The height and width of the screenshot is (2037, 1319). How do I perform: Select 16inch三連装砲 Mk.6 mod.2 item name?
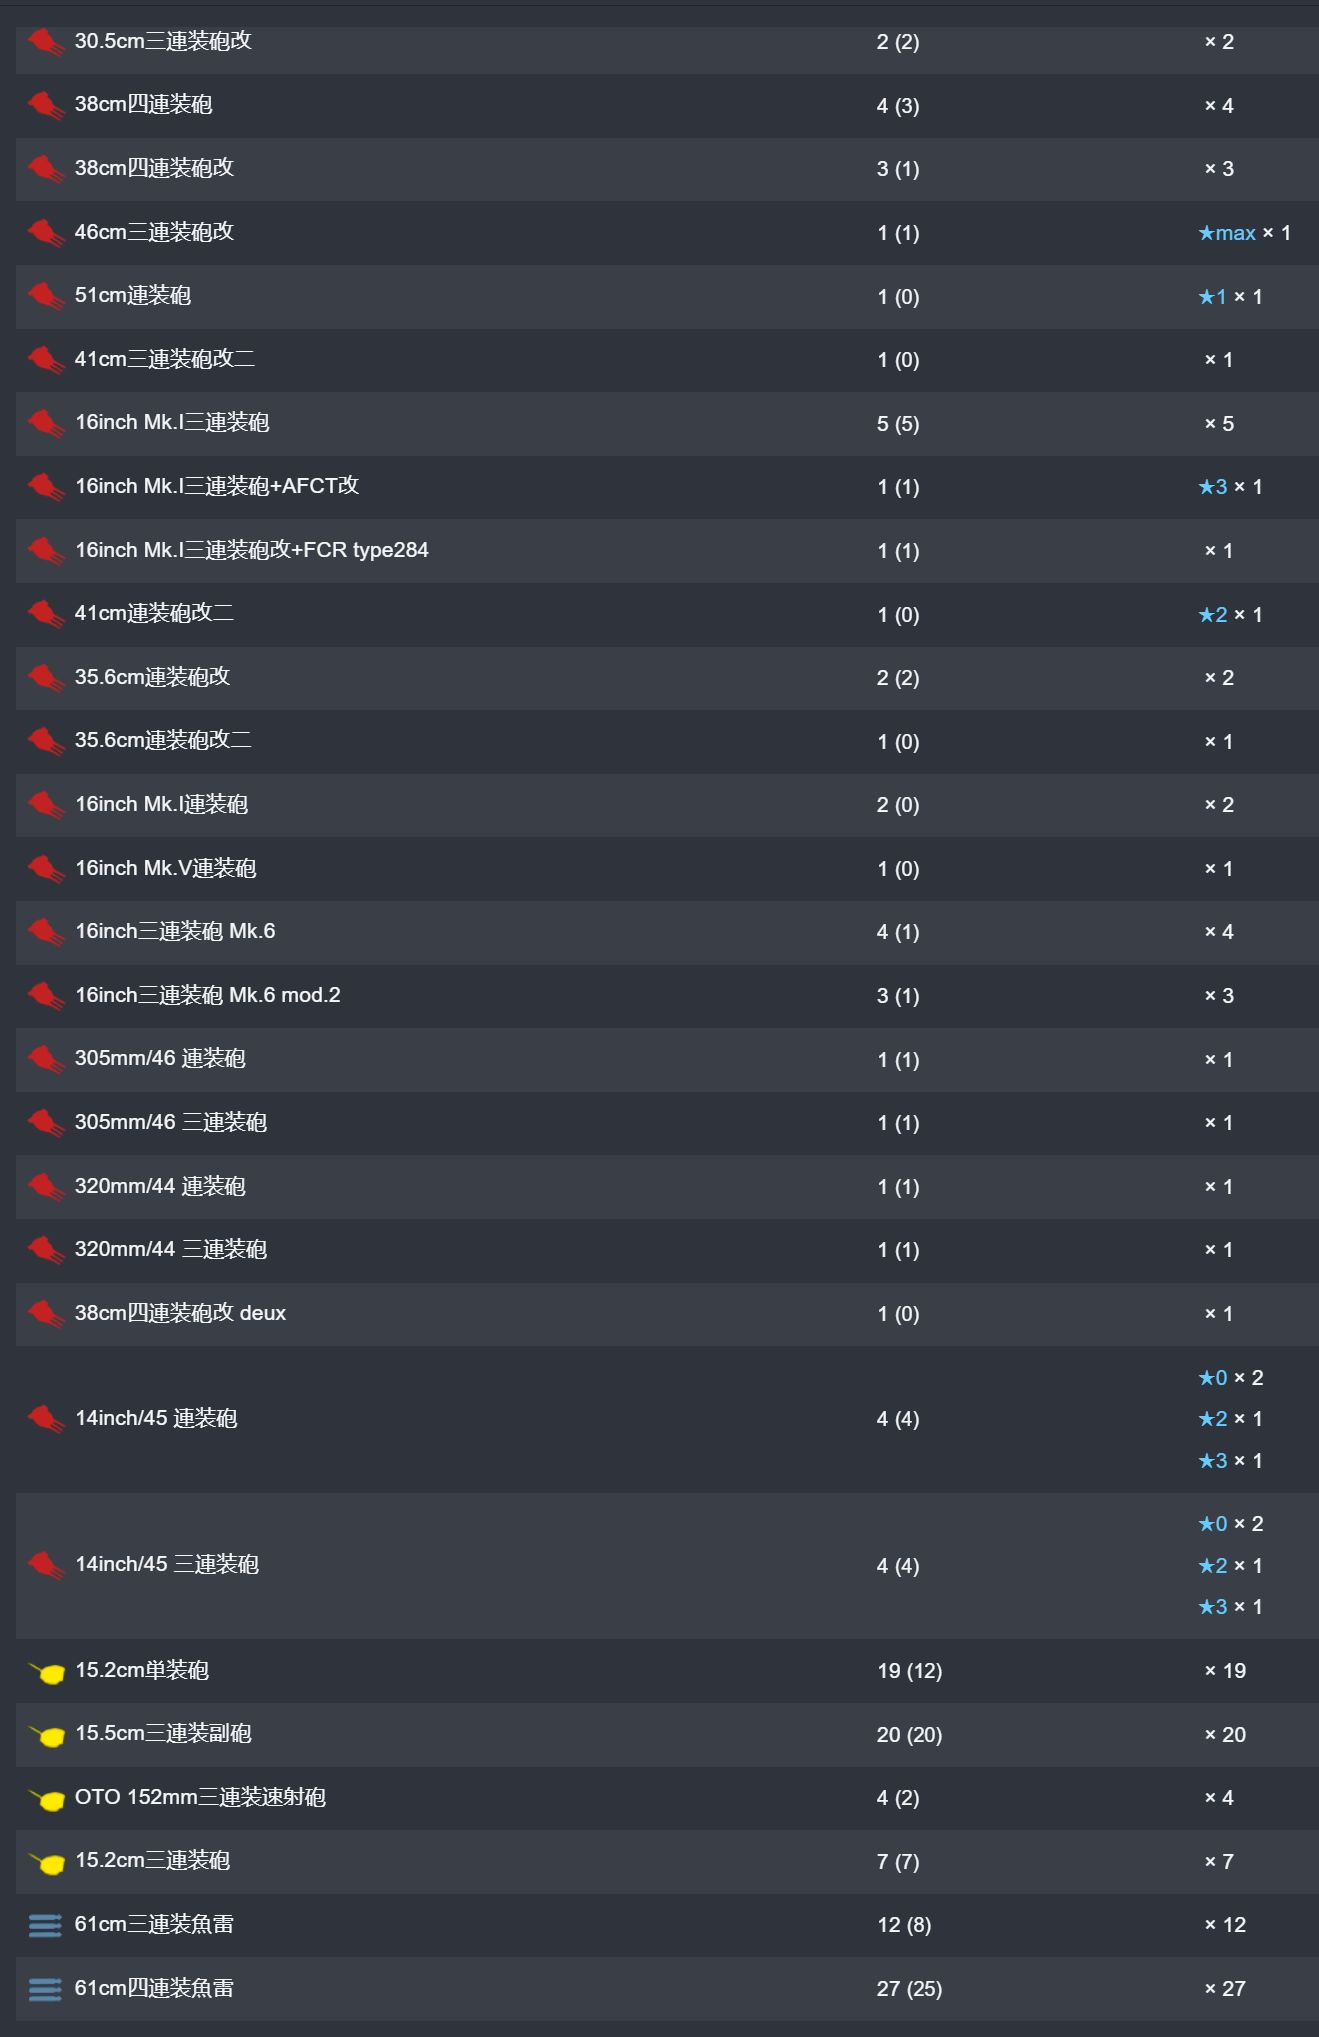(x=208, y=995)
